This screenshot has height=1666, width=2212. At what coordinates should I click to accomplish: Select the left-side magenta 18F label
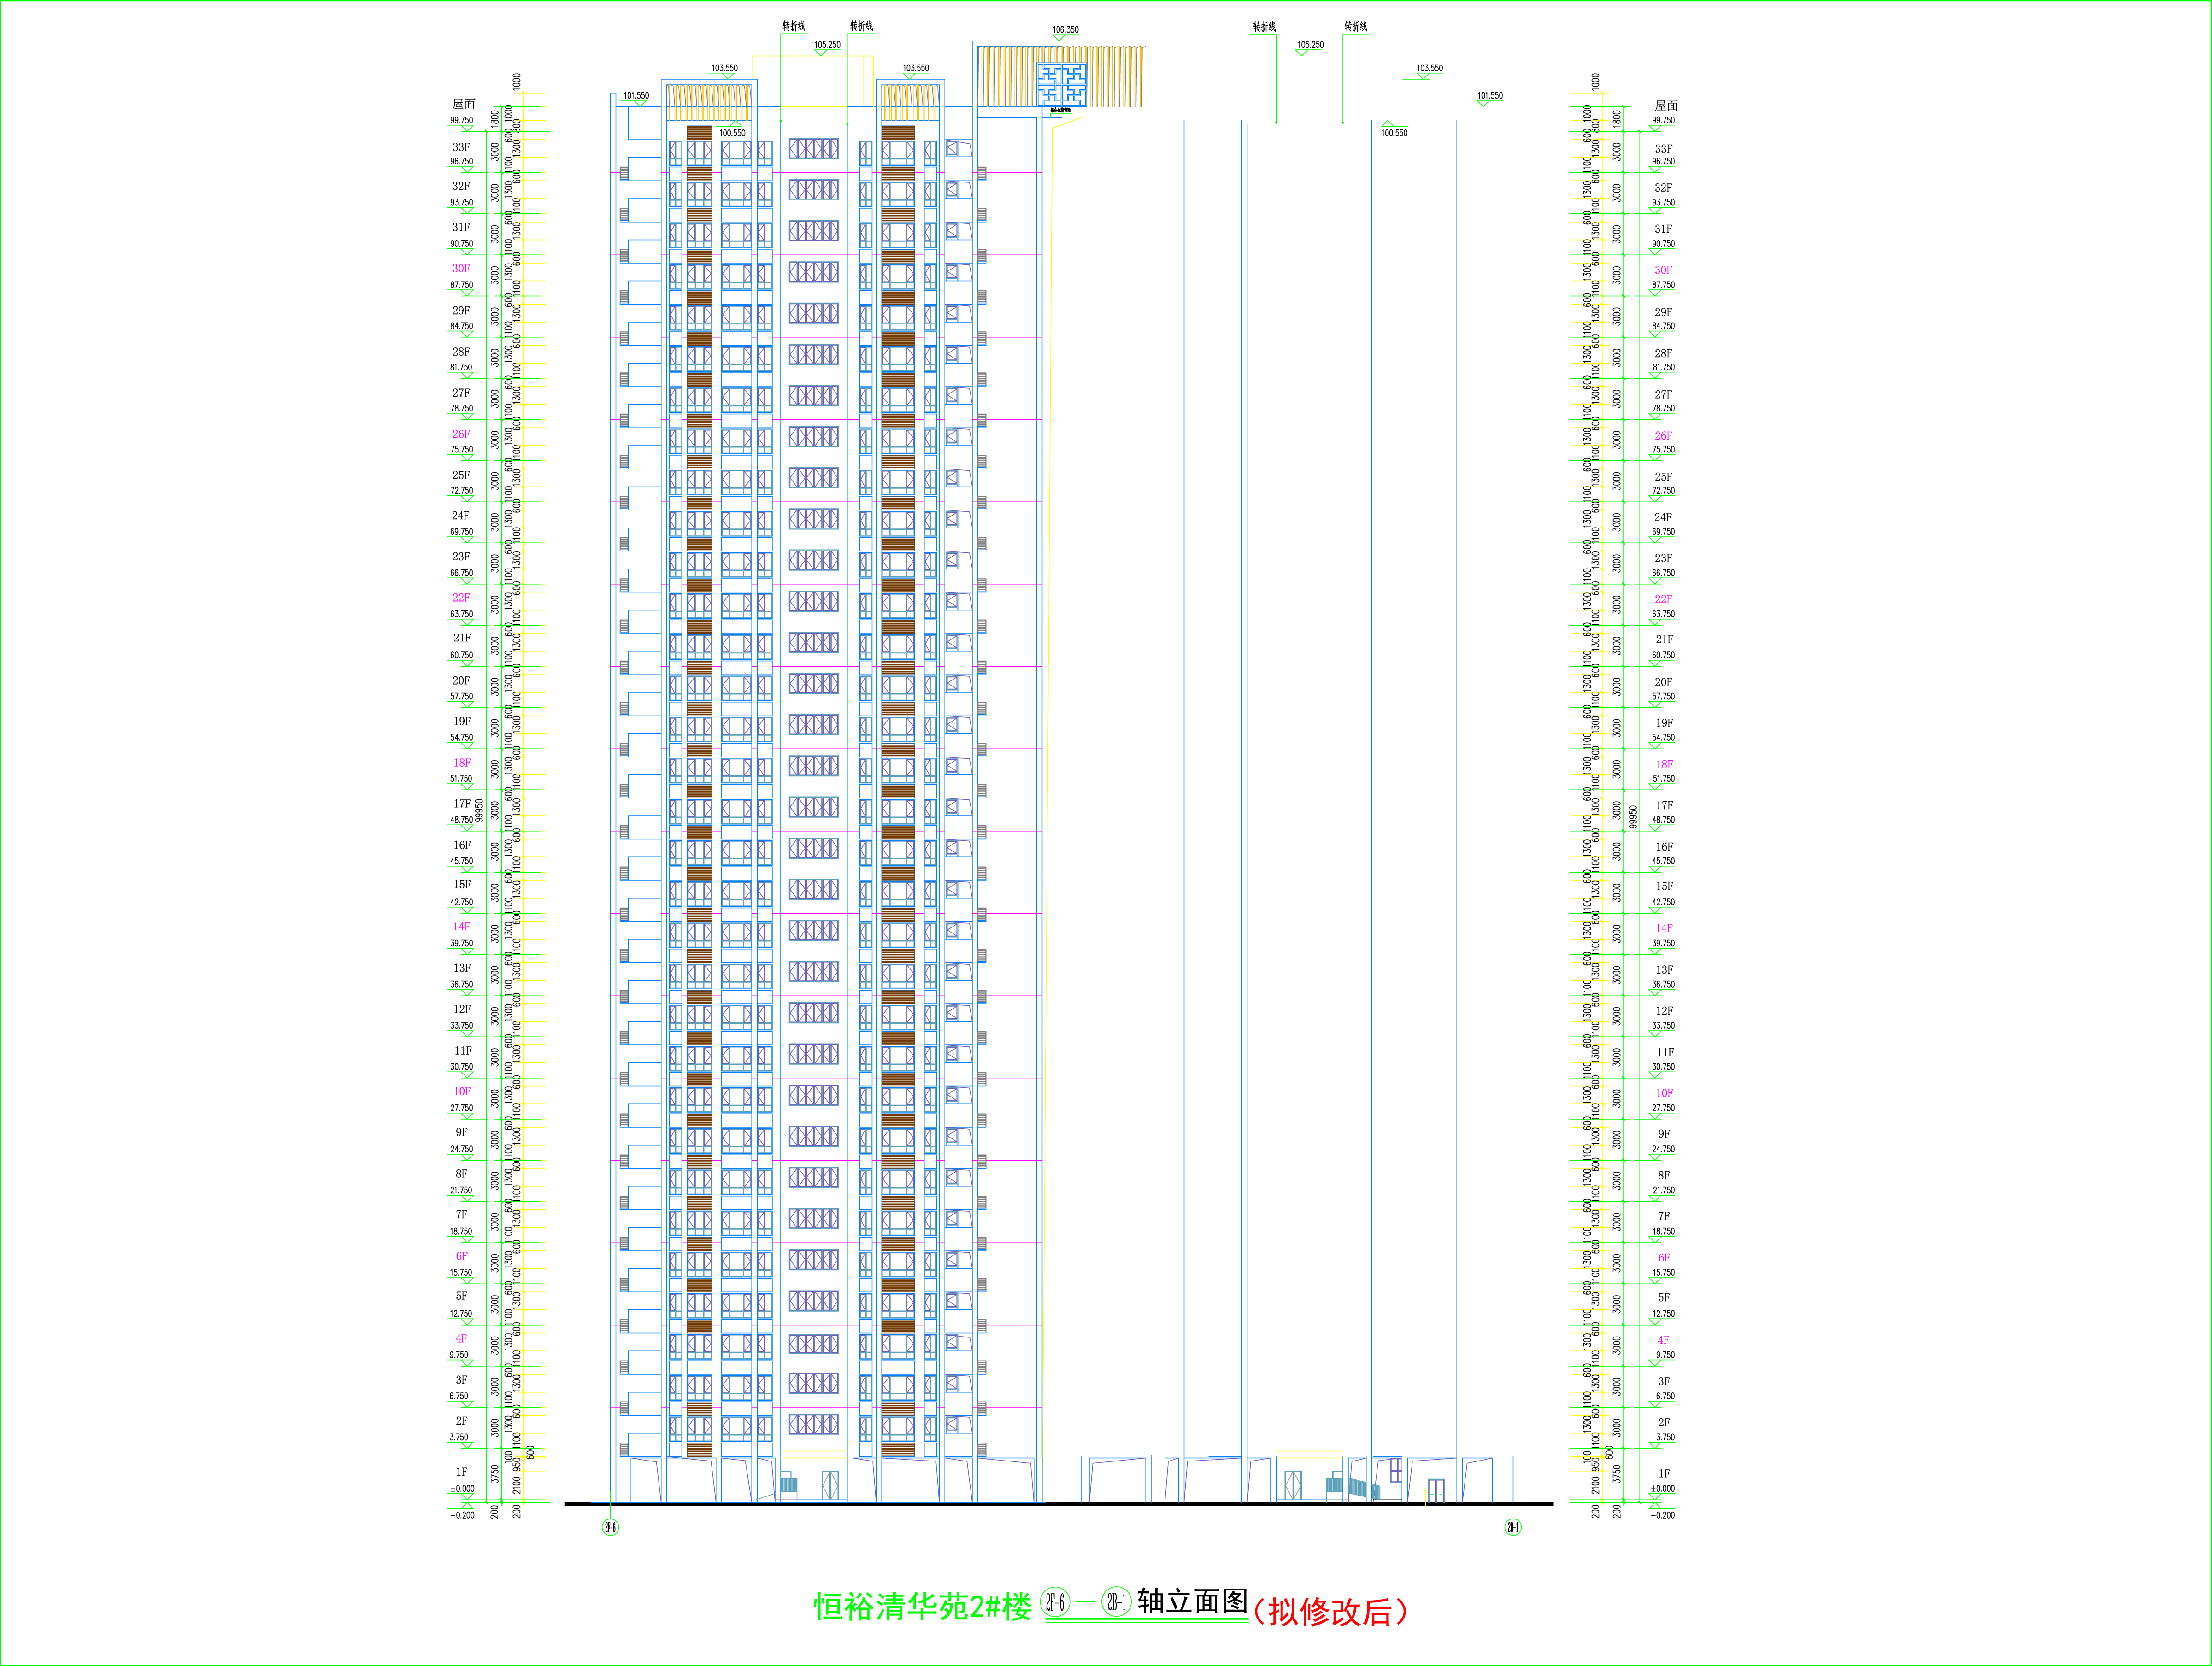coord(462,763)
